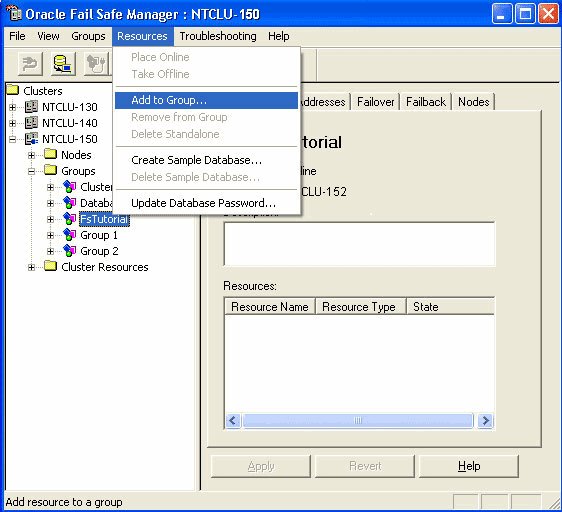Click the resources list horizontal scrollbar thumb
Viewport: 562px width, 512px height.
[x=358, y=420]
